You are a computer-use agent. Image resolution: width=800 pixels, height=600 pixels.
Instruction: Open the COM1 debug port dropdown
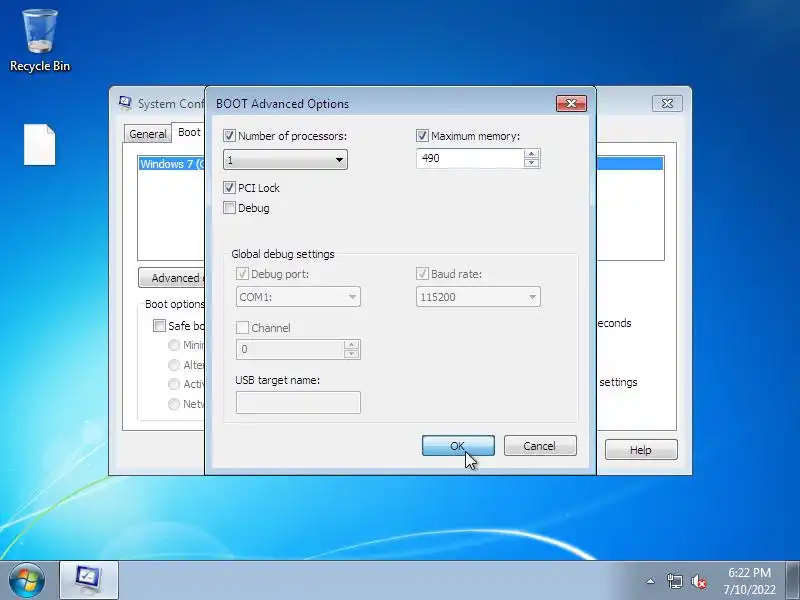point(298,297)
